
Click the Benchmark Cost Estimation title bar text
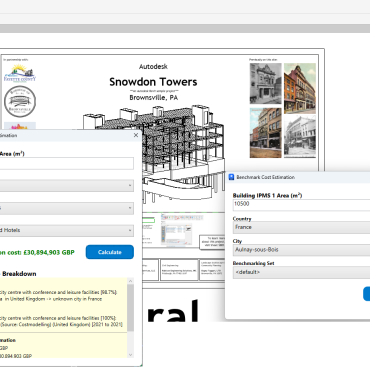[266, 177]
